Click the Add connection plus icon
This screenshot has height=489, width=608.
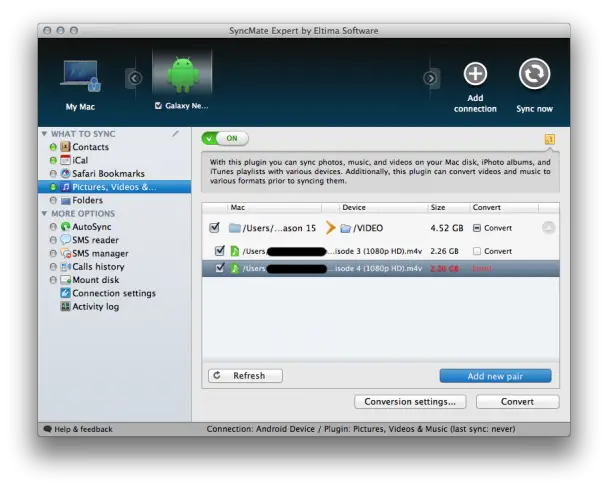point(475,74)
